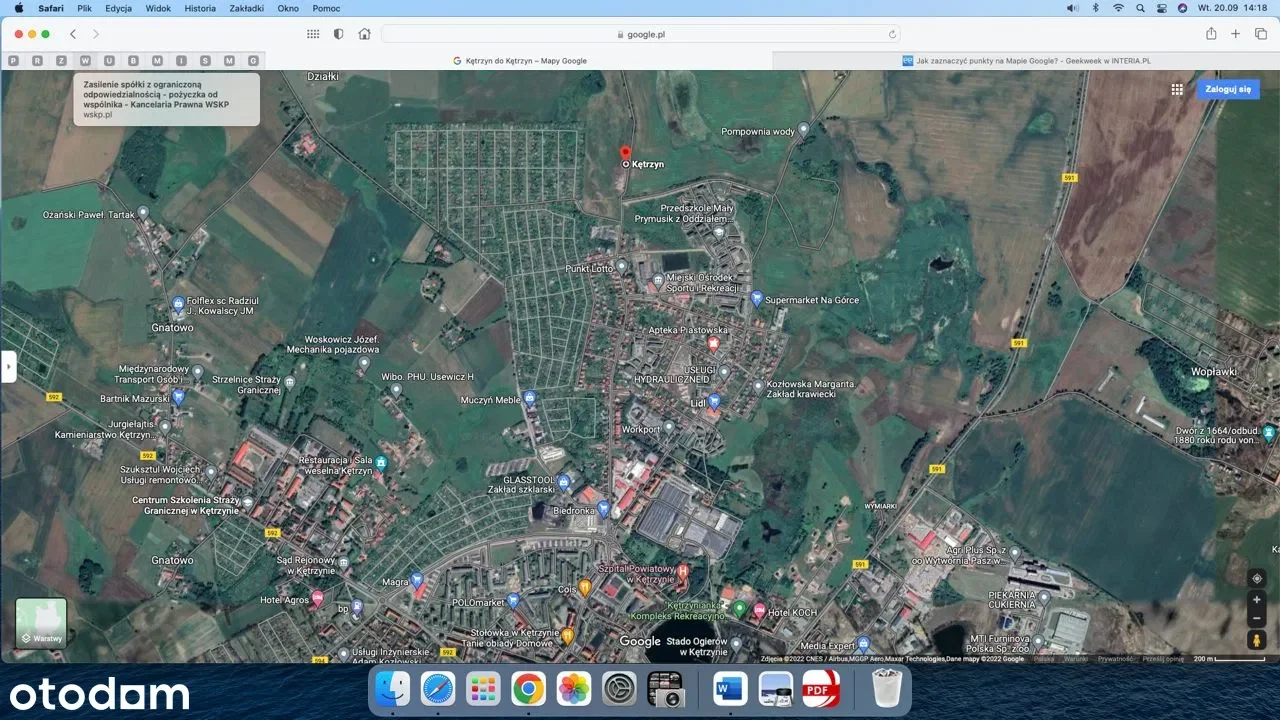Open Microsoft Word from the Dock
The image size is (1280, 720).
pyautogui.click(x=731, y=688)
